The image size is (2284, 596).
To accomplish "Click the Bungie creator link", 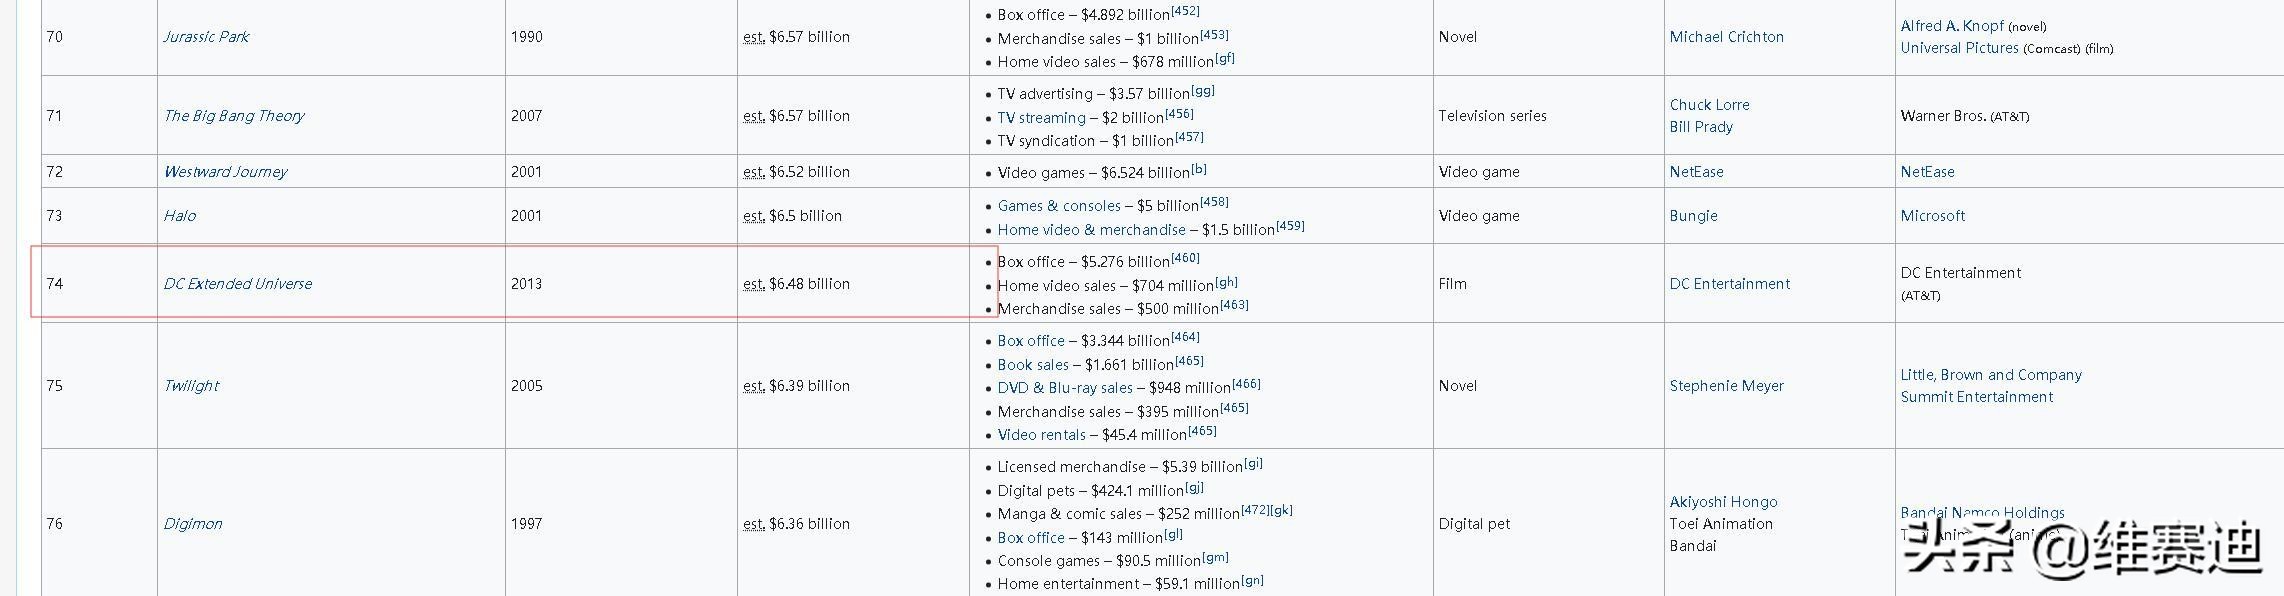I will coord(1693,216).
